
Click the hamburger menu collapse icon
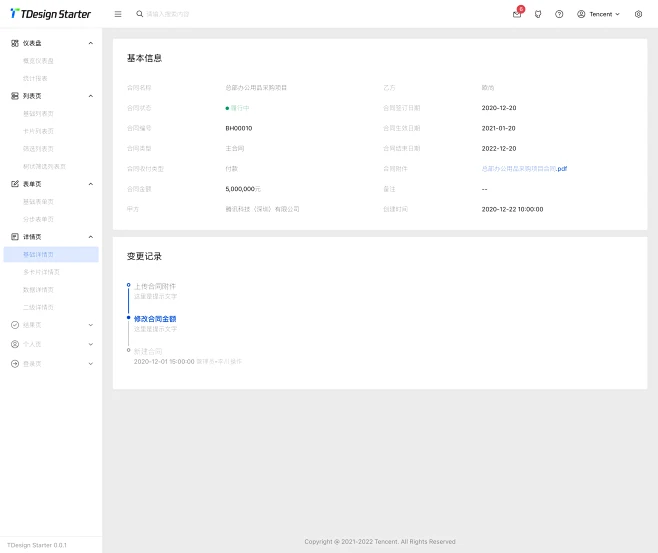tap(118, 14)
